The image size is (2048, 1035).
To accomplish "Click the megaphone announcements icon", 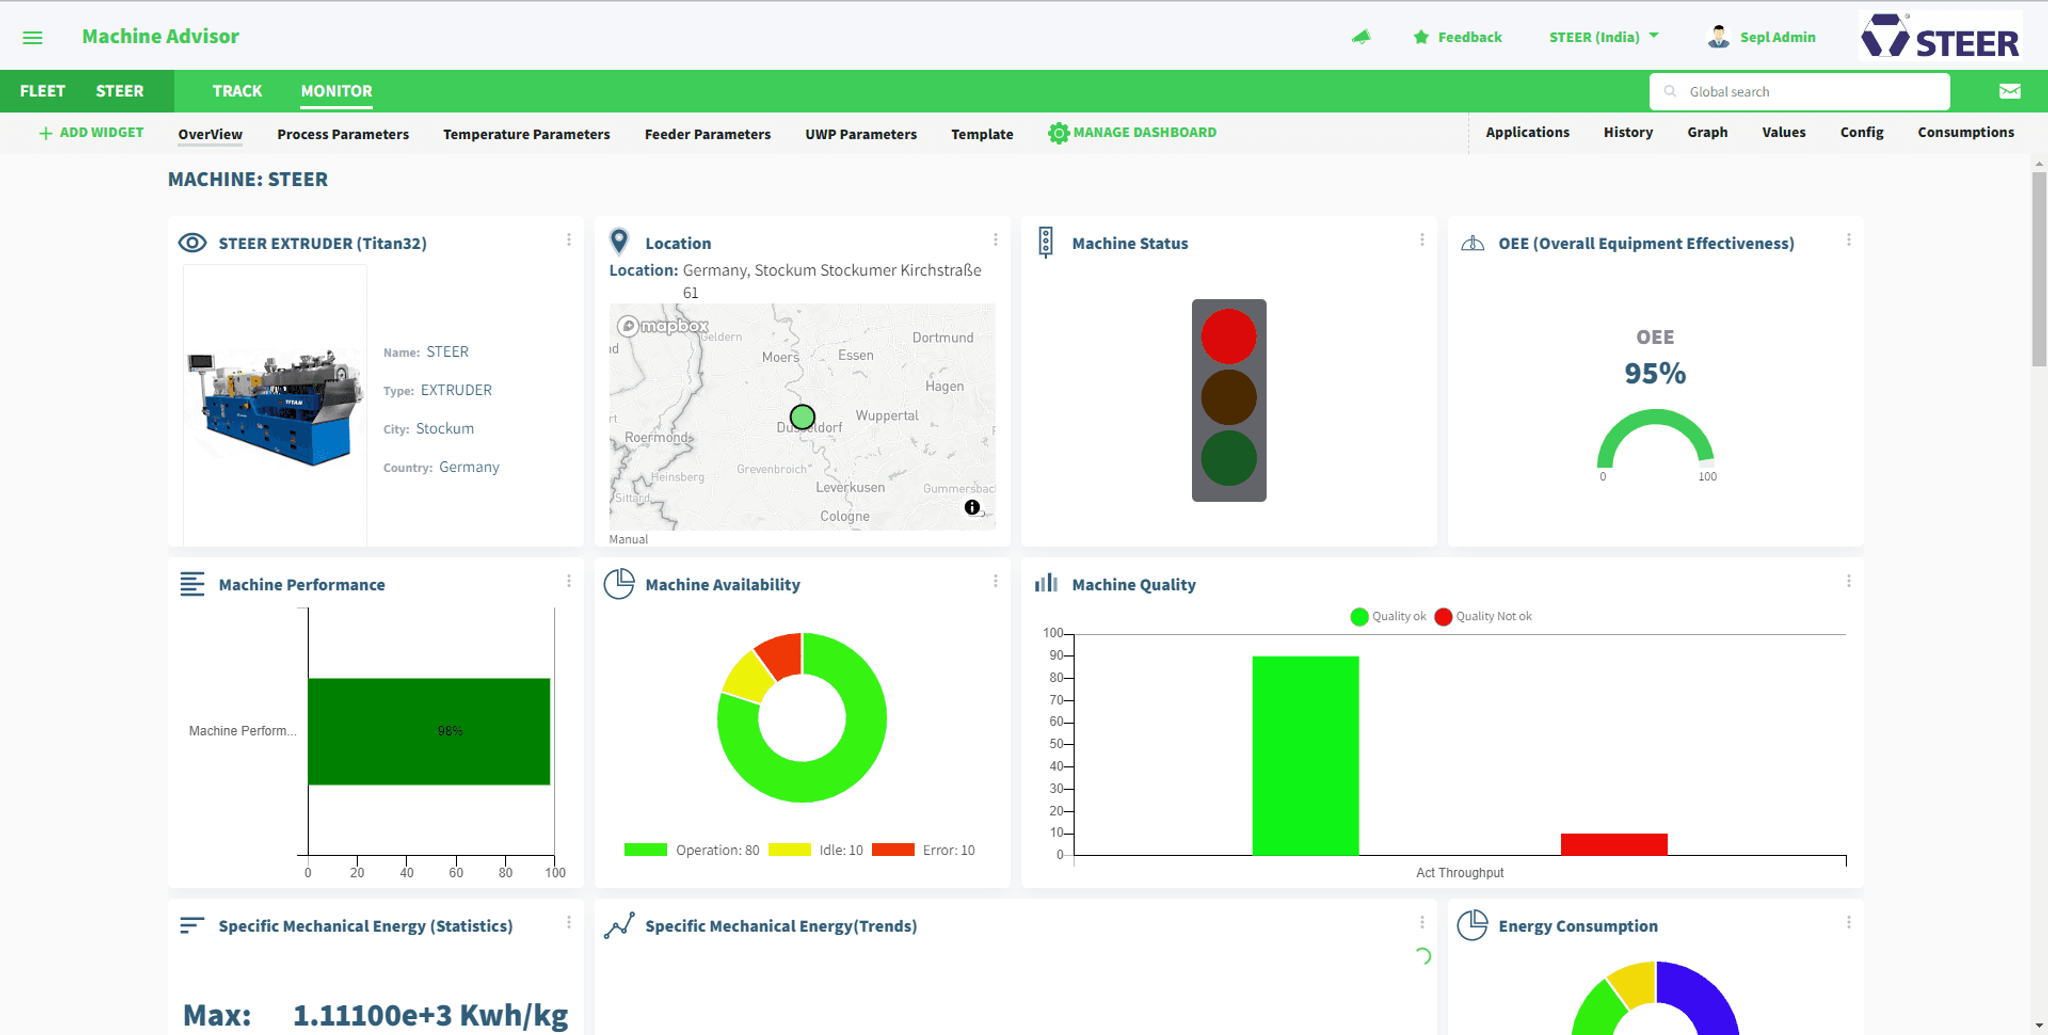I will (x=1361, y=37).
